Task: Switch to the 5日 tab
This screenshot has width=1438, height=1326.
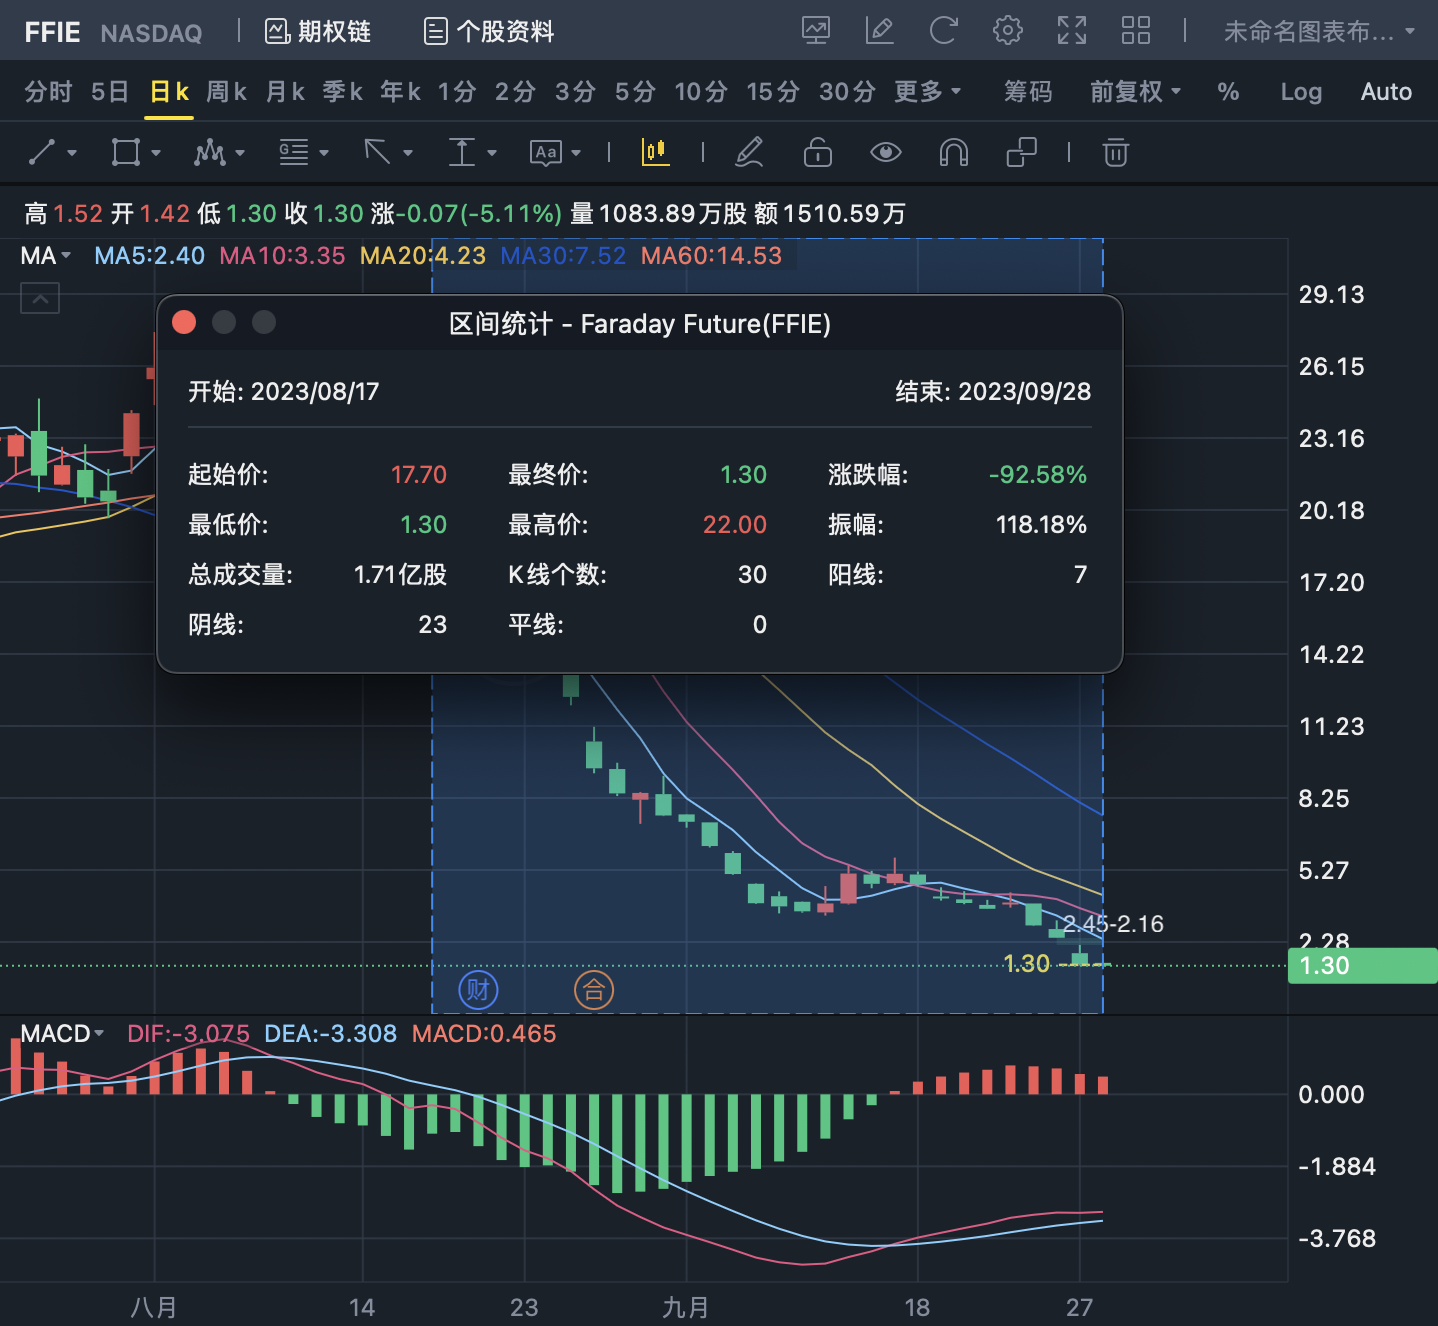Action: point(110,92)
